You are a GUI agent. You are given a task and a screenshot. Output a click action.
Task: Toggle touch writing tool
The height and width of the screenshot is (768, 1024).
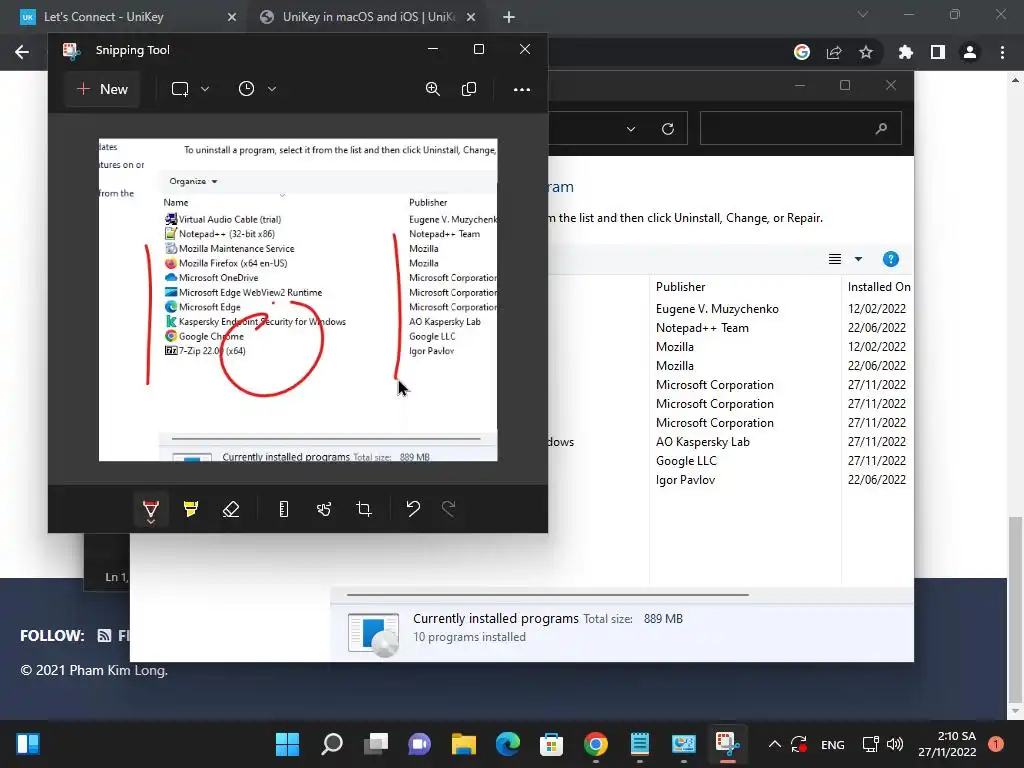coord(324,509)
